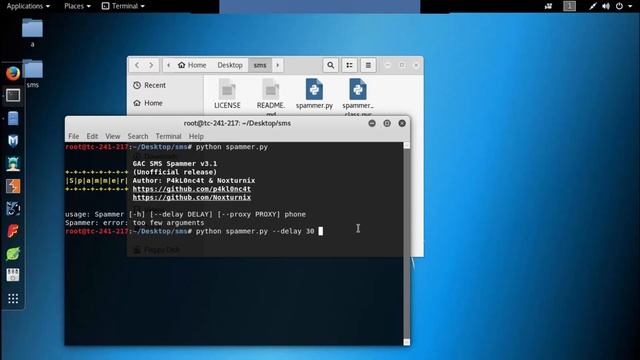Click the terminal title bar
This screenshot has height=360, width=640.
(x=237, y=123)
